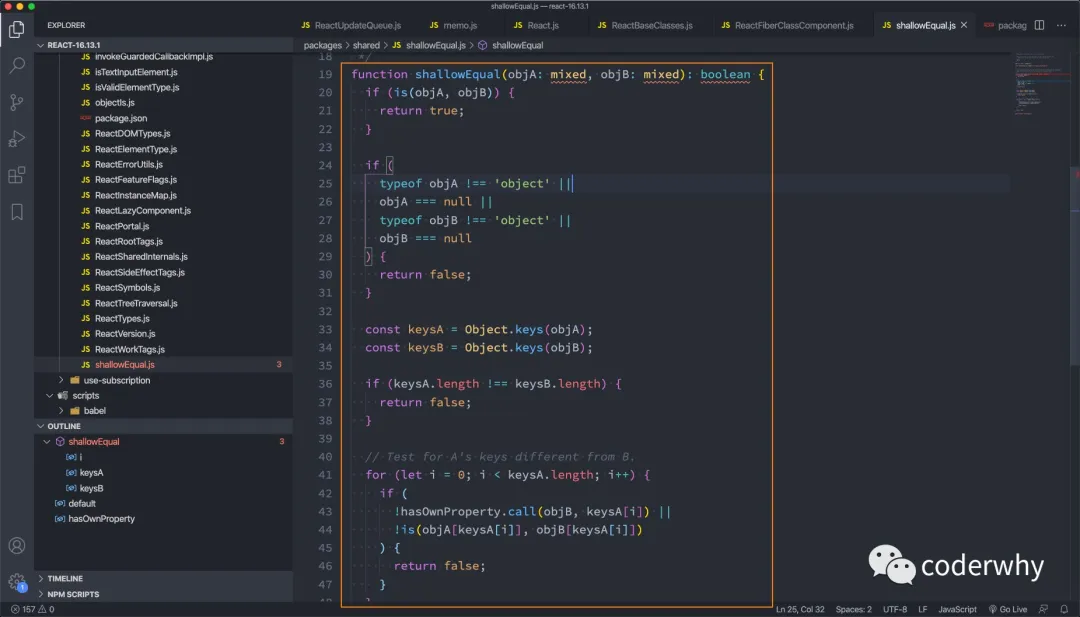Change encoding via UTF-8 status item

click(x=895, y=609)
